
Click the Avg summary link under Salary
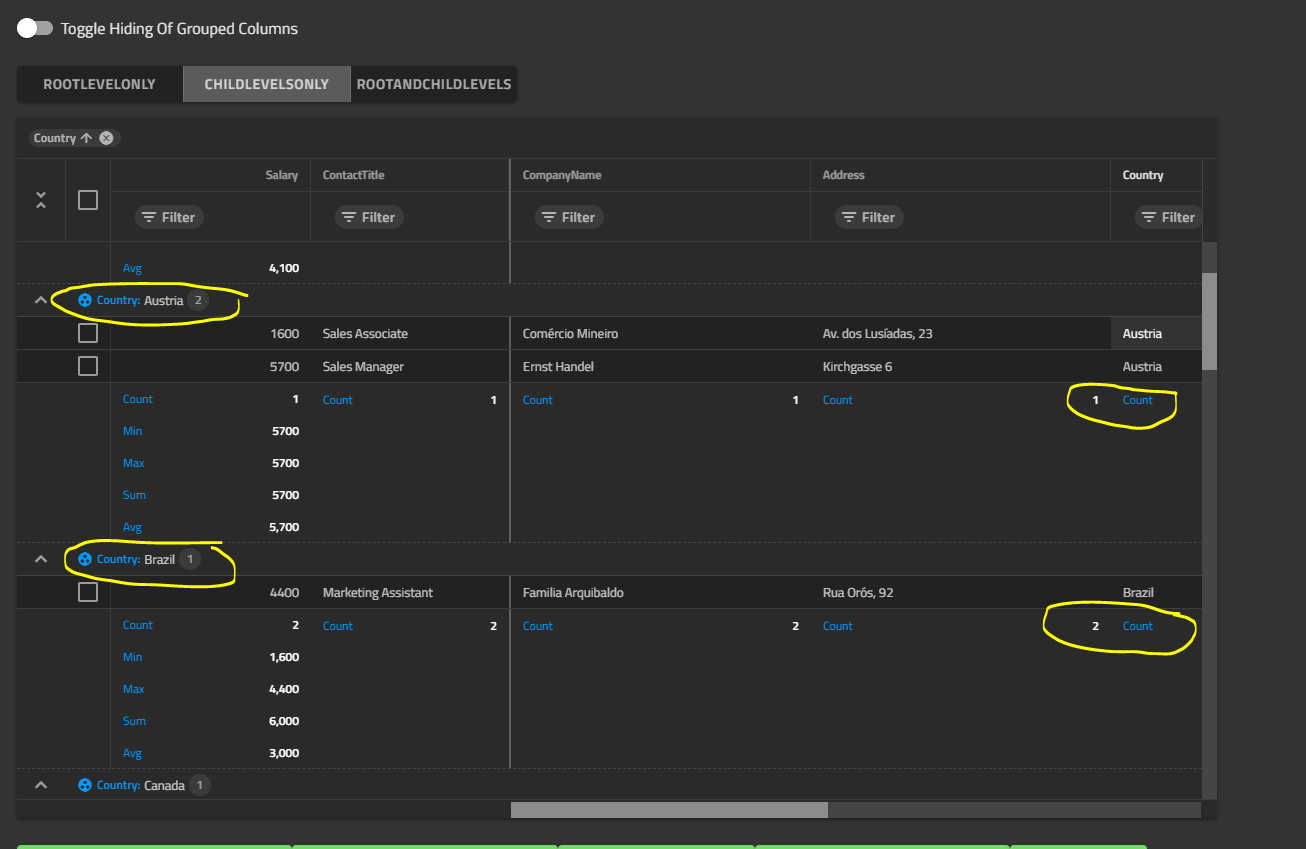click(x=132, y=267)
